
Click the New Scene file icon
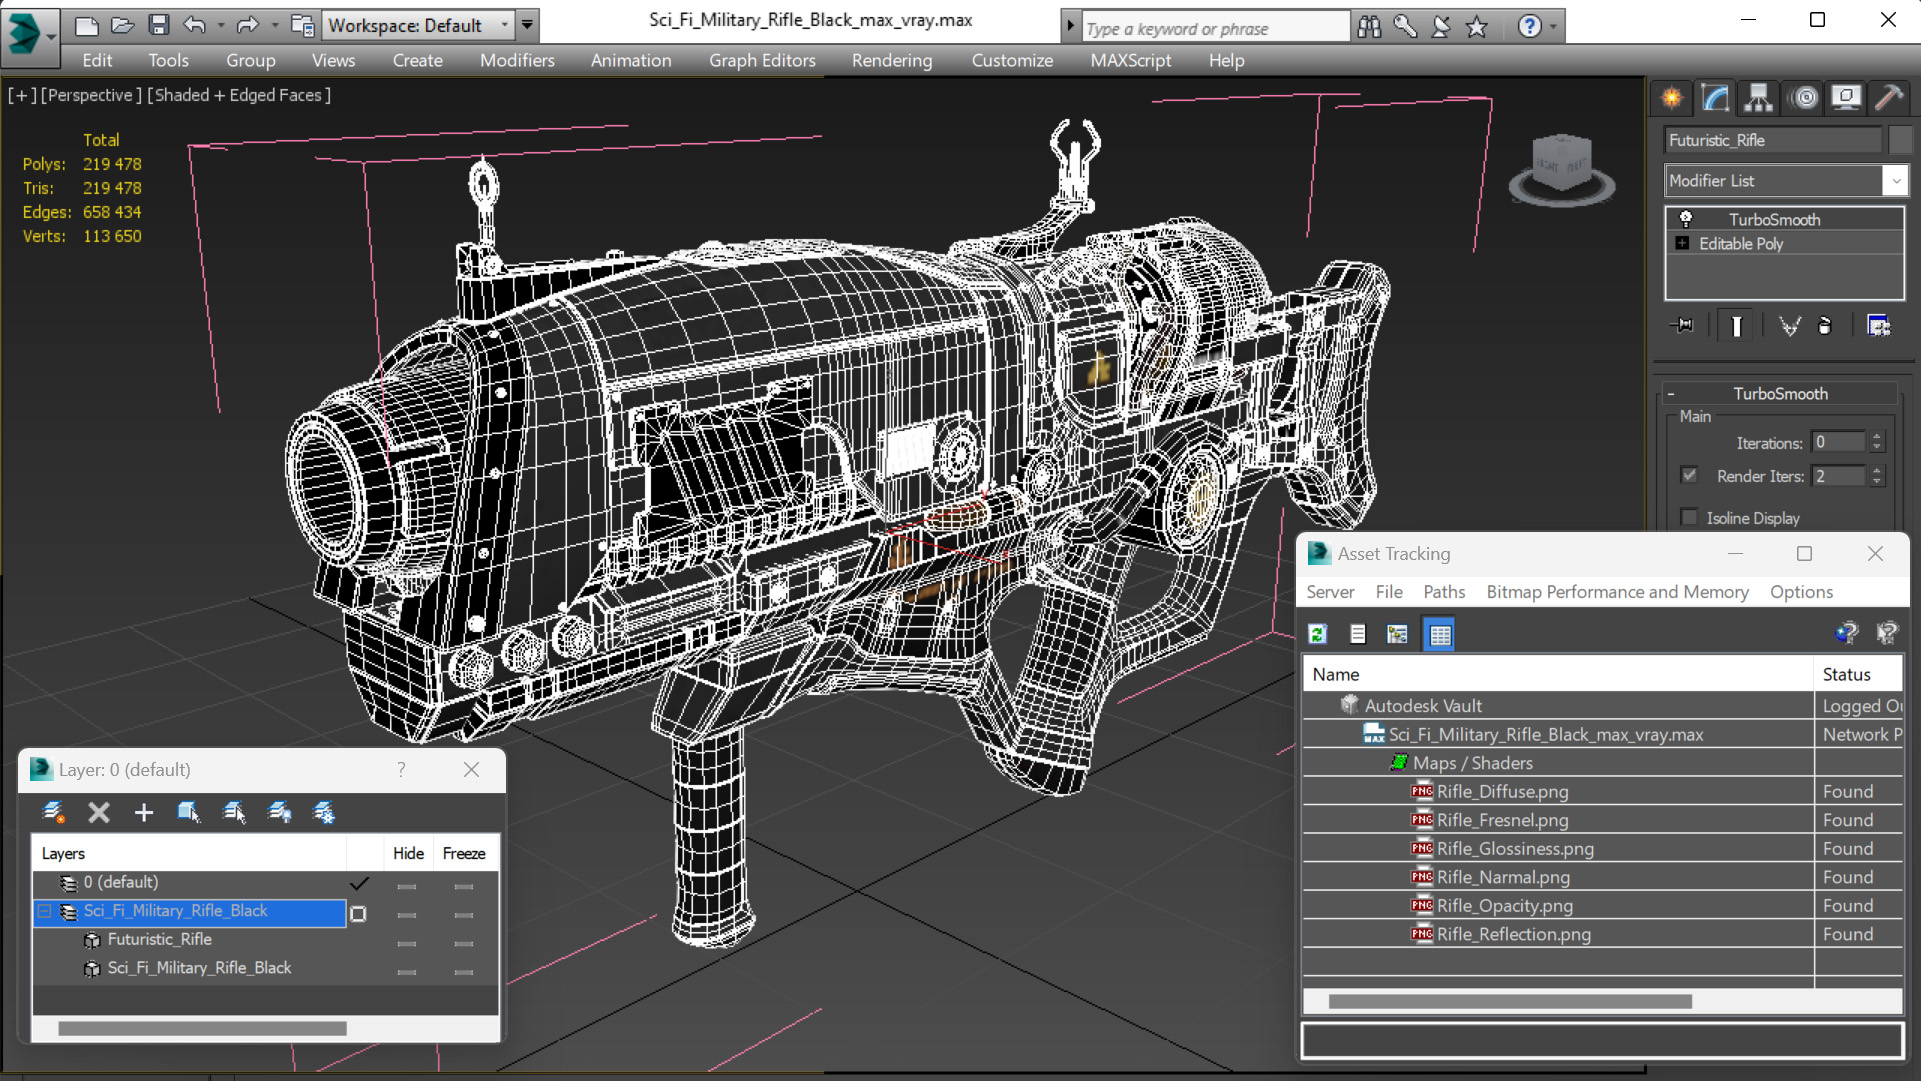[86, 25]
